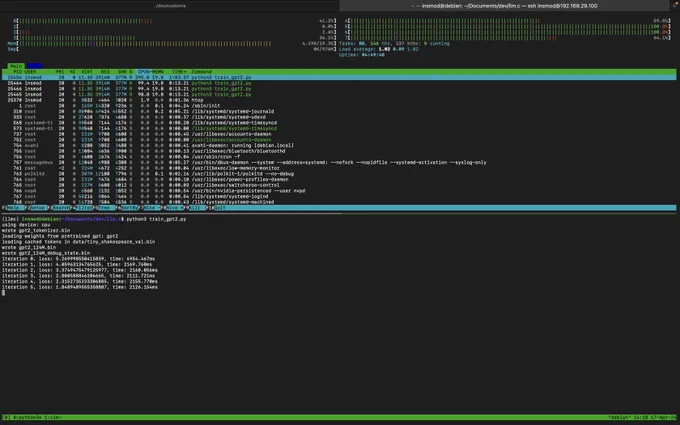Click the 'wrote gpt2_tokenizer.bin' output line
This screenshot has height=425, width=680.
[36, 230]
